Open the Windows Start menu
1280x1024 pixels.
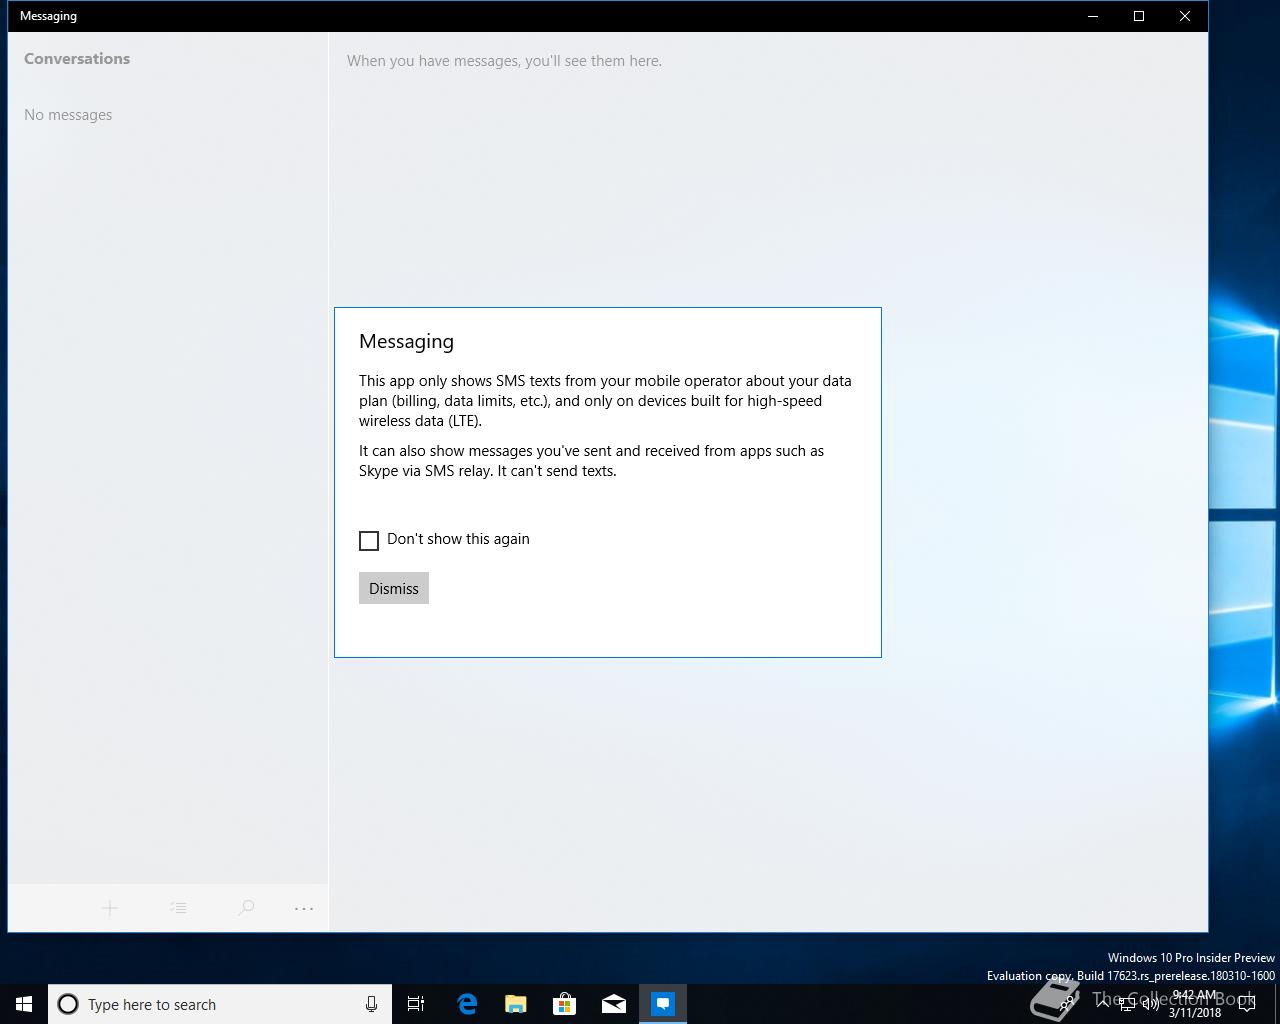(24, 1004)
